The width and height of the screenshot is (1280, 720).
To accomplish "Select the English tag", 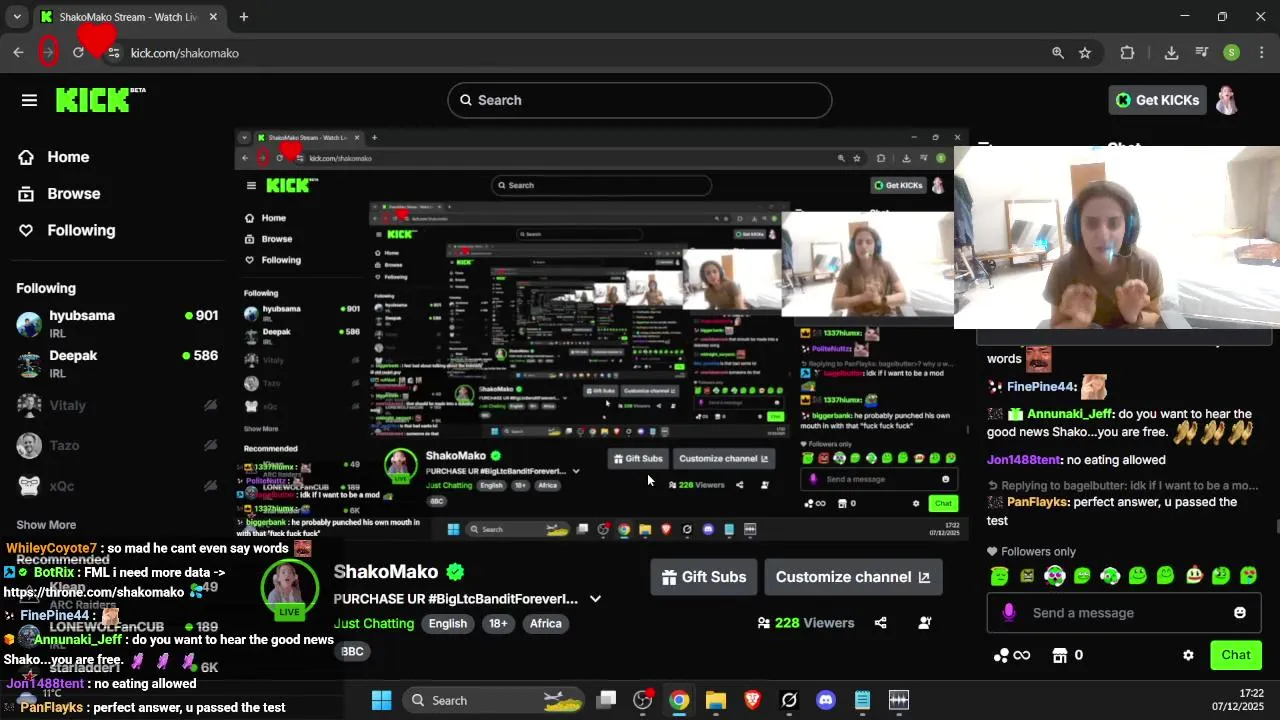I will pos(448,623).
